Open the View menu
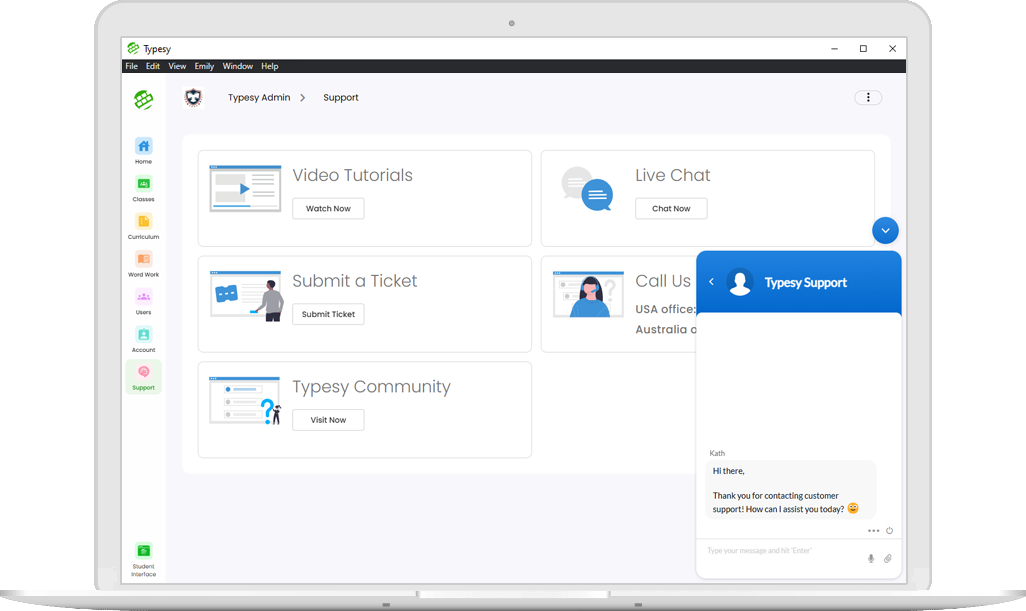 (x=177, y=66)
